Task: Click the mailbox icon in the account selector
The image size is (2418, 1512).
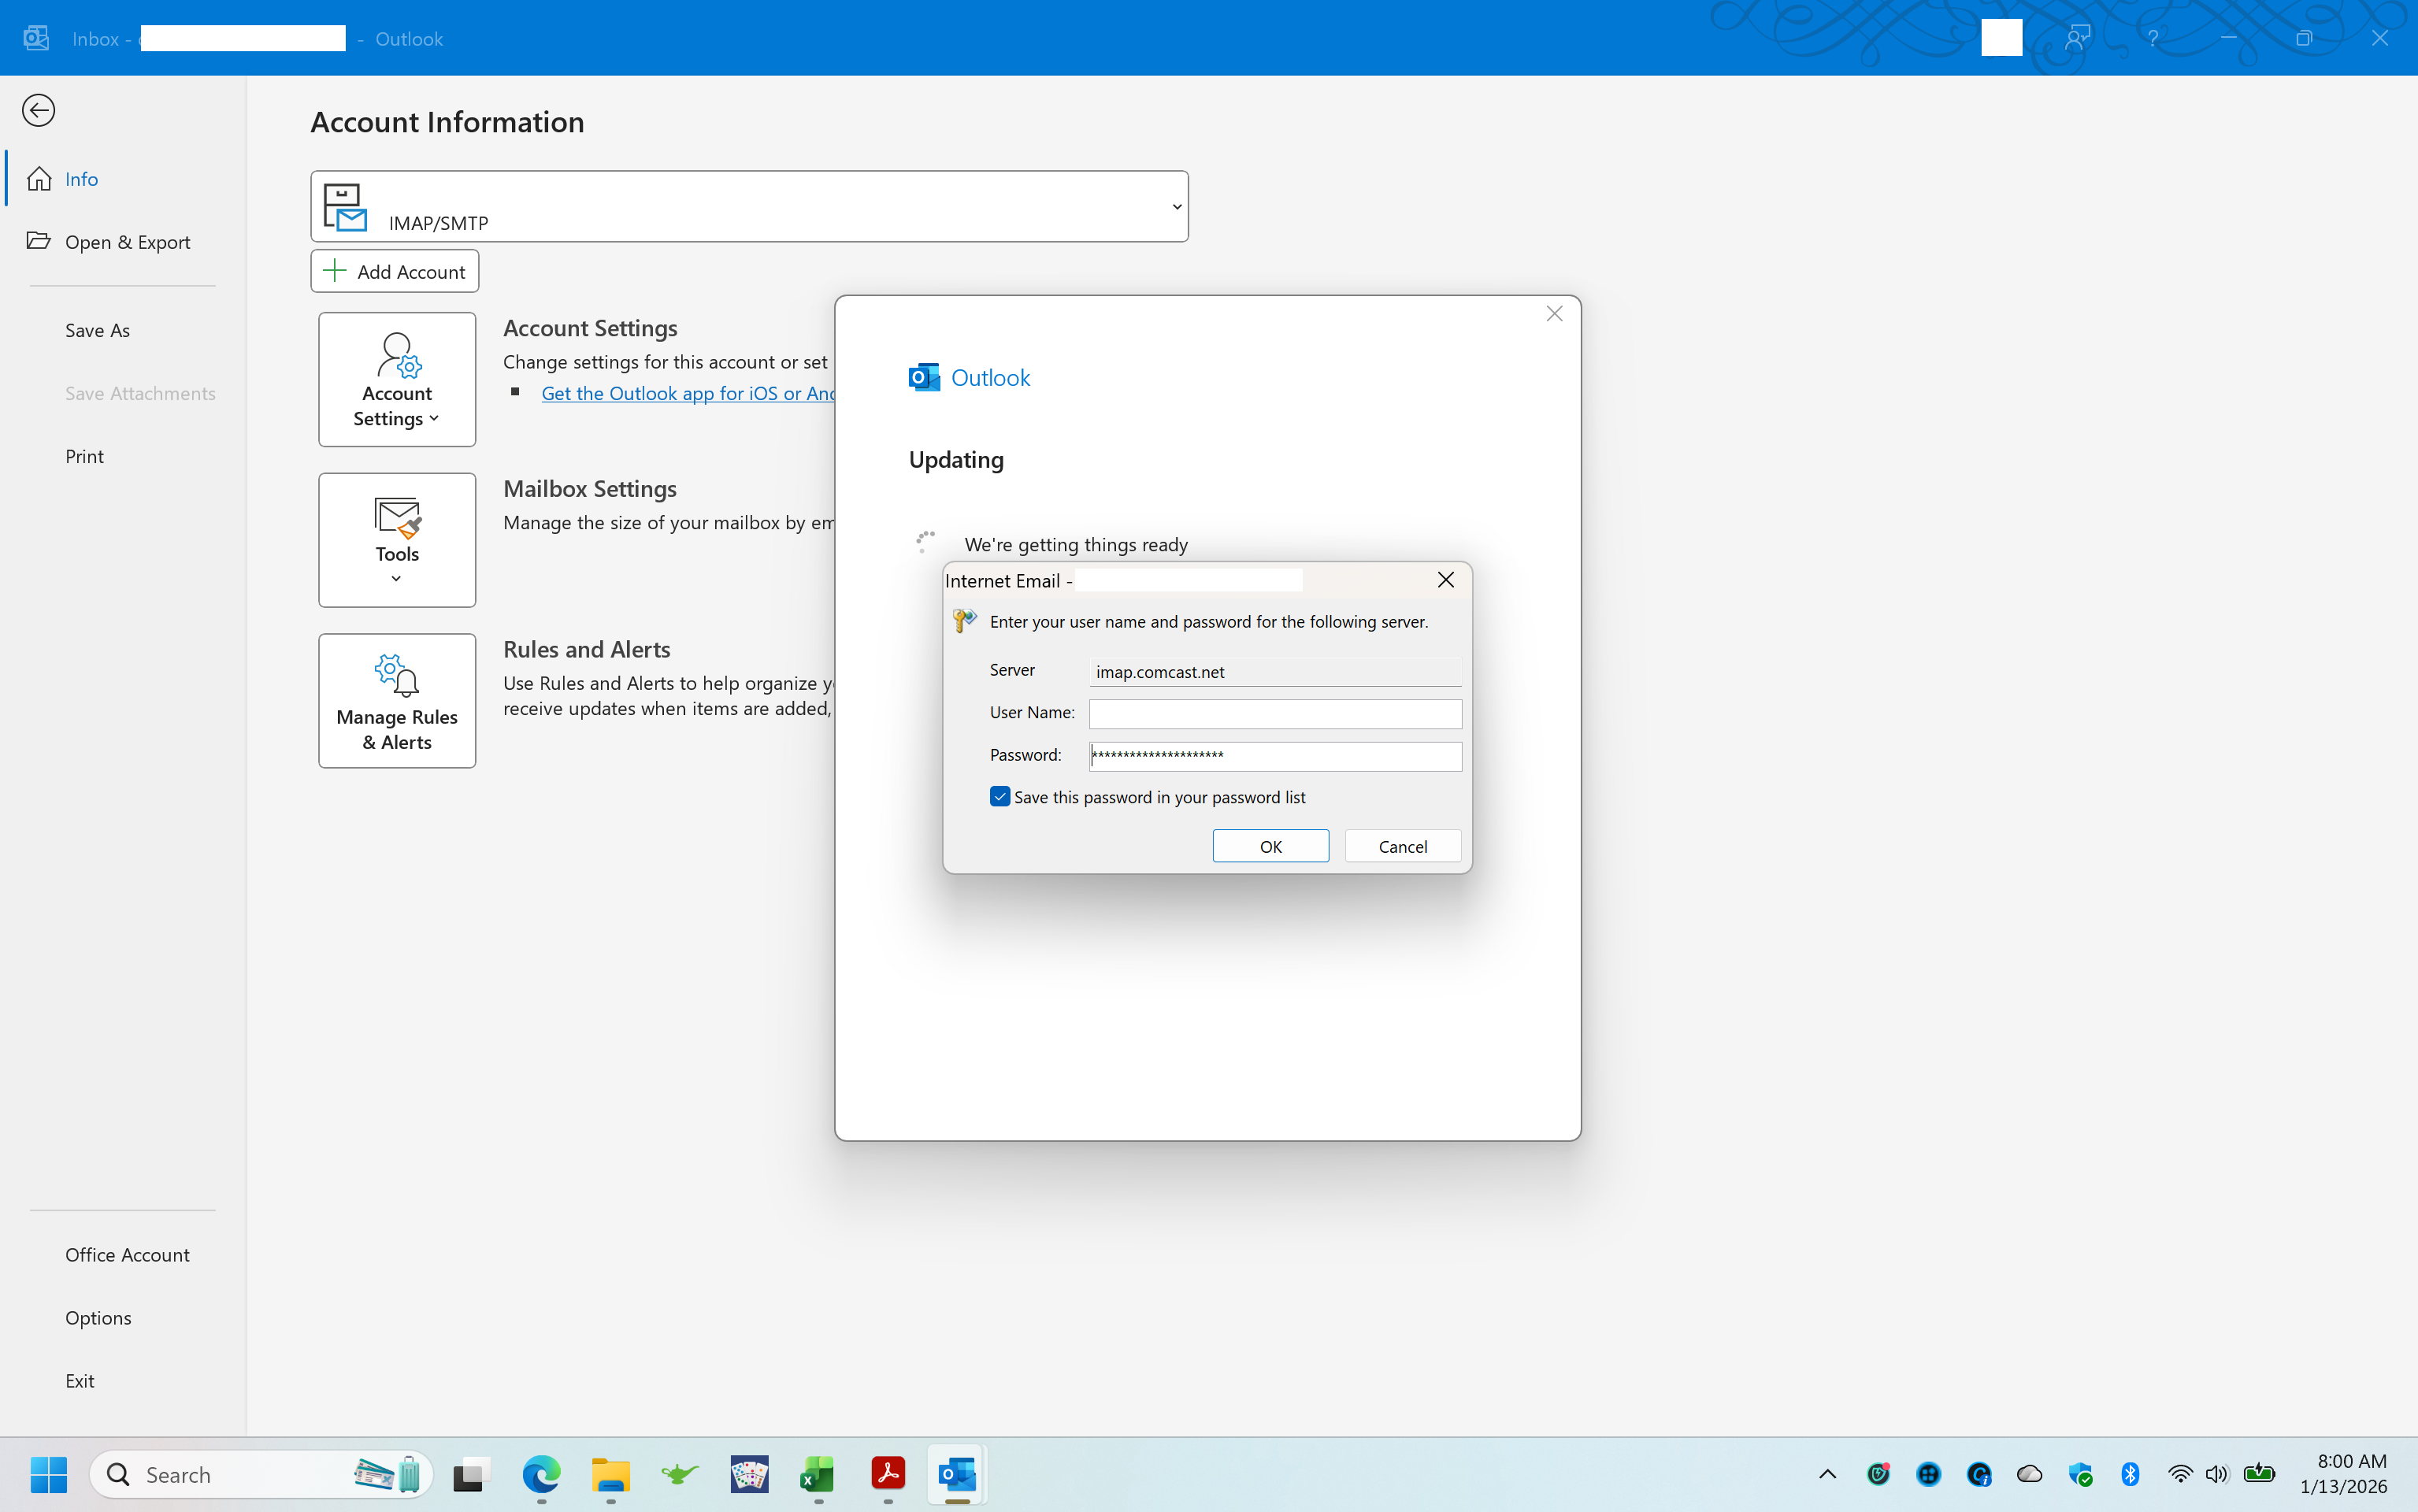Action: coord(345,207)
